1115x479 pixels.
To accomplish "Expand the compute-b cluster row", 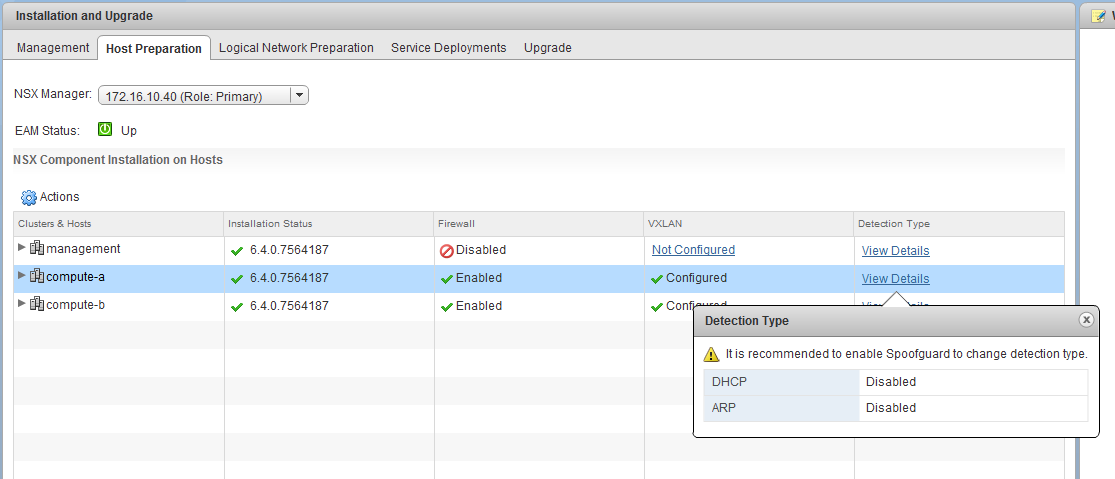I will pos(22,304).
